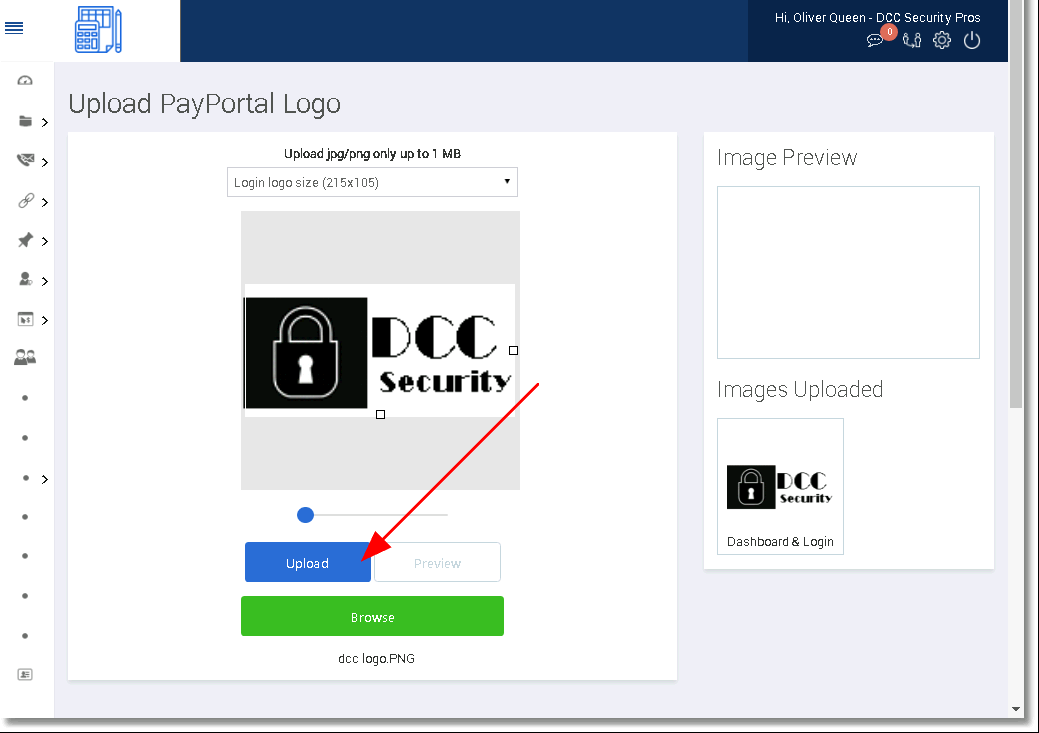Screen dimensions: 1039x733
Task: Expand the phone and mail menu chevron
Action: tap(45, 162)
